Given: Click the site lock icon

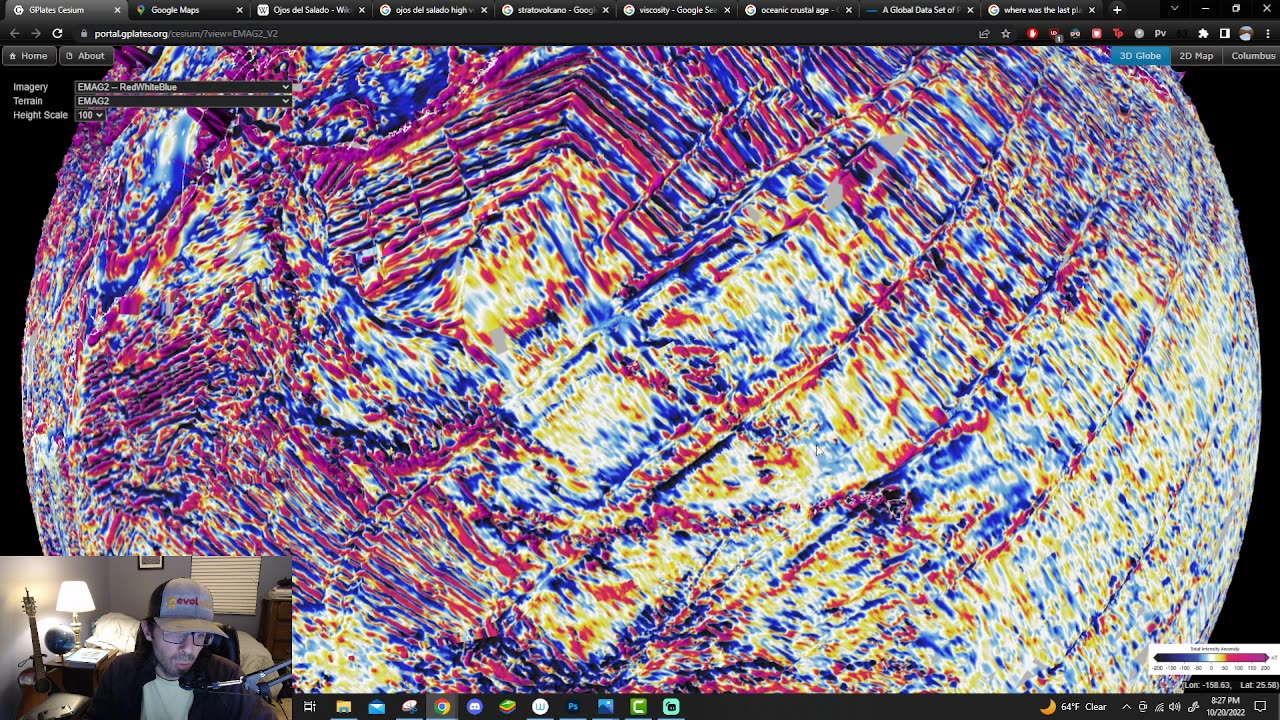Looking at the screenshot, I should (x=83, y=33).
